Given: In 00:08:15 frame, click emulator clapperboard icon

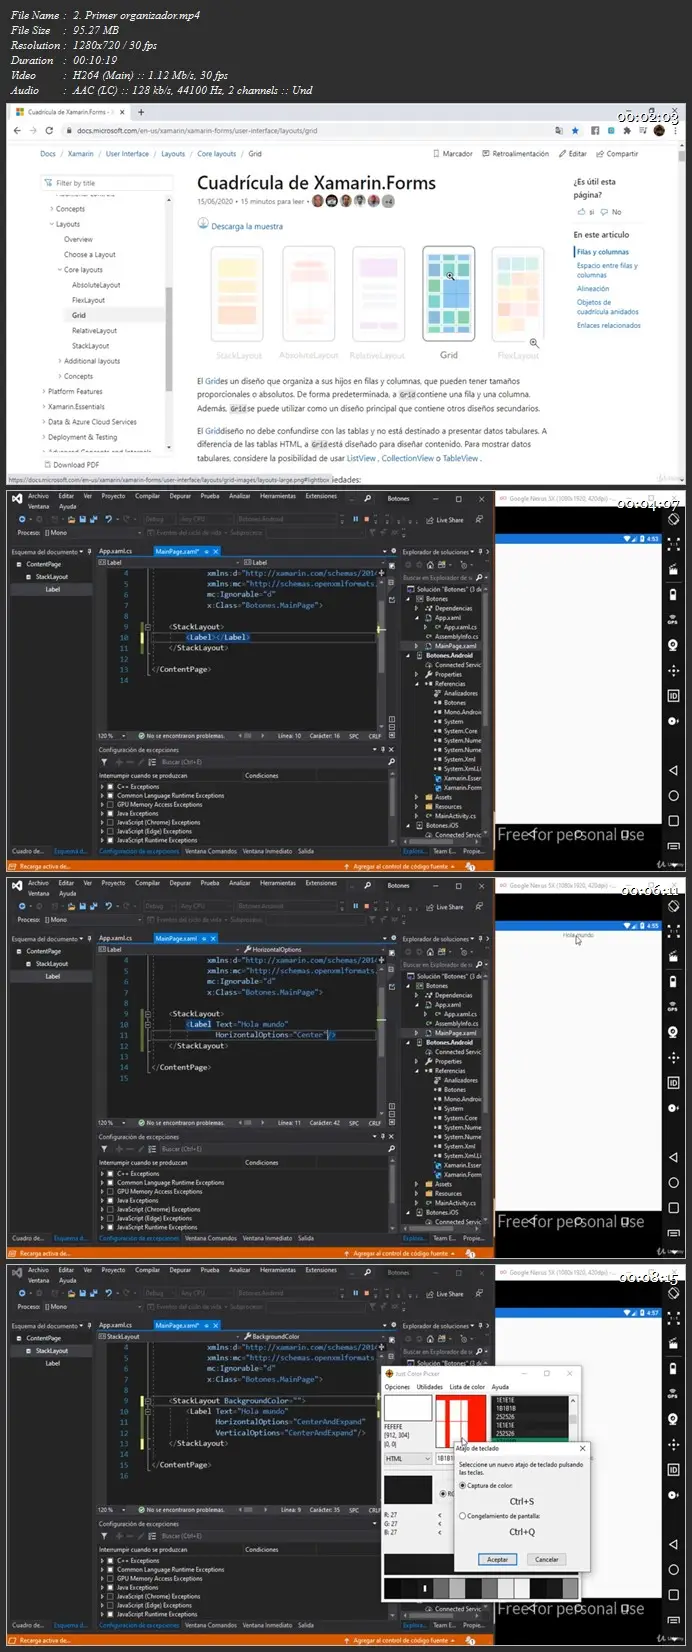Looking at the screenshot, I should click(x=673, y=1343).
